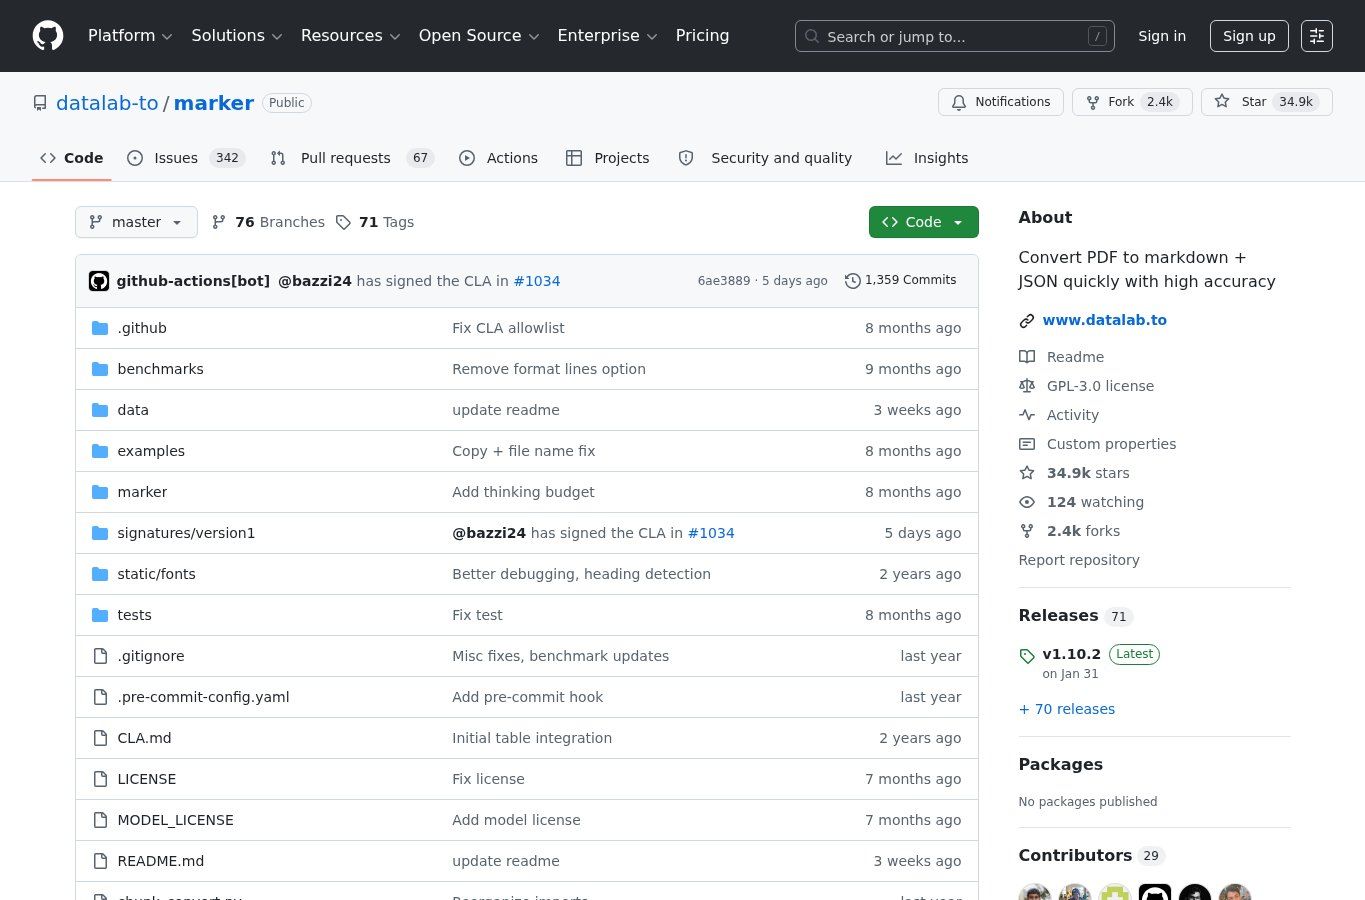Click the release tag icon beside v1.10.2
Viewport: 1365px width, 900px height.
point(1027,656)
